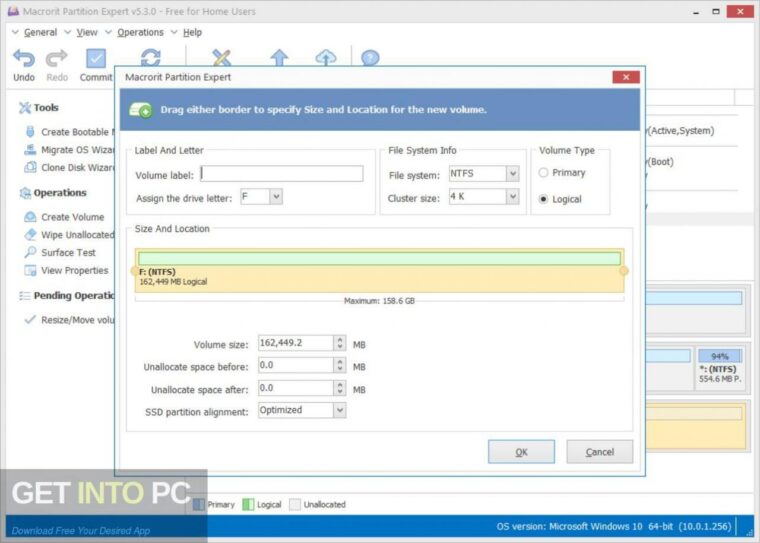Click the Unallocate space before spinner

pos(340,365)
